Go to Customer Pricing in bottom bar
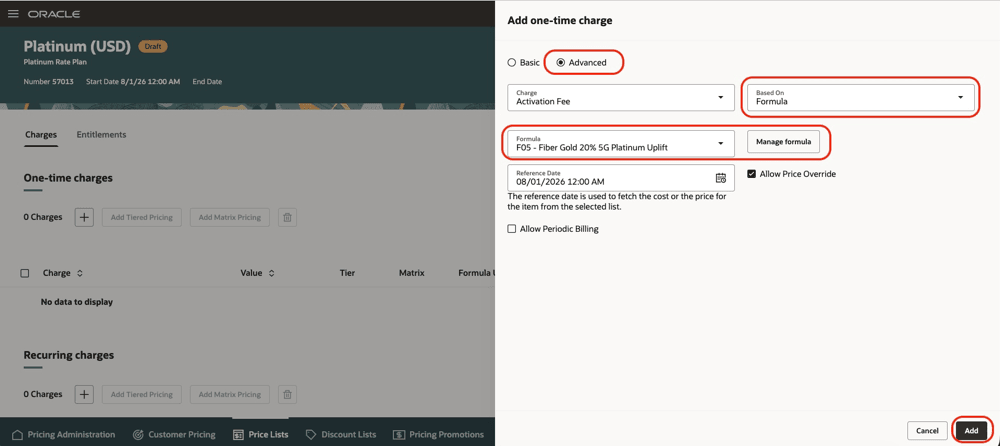1000x446 pixels. 173,435
